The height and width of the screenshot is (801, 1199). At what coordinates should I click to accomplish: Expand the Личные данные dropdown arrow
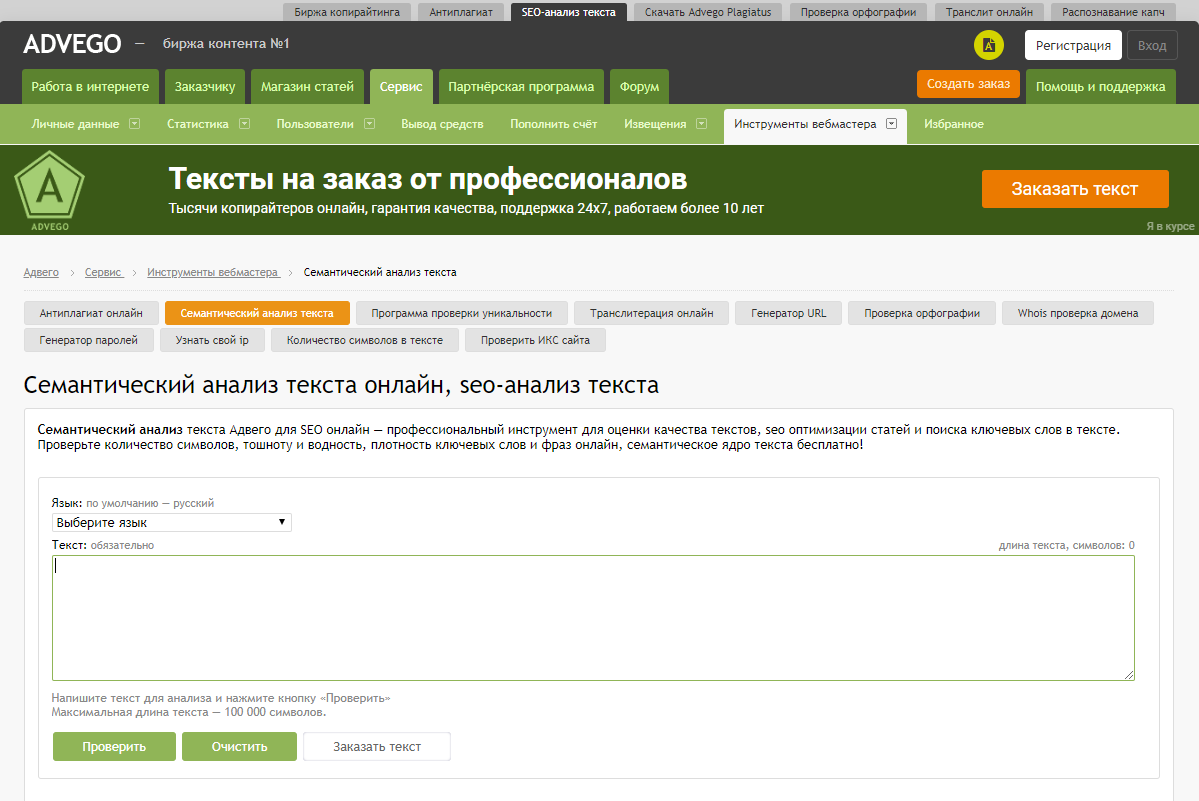[135, 124]
